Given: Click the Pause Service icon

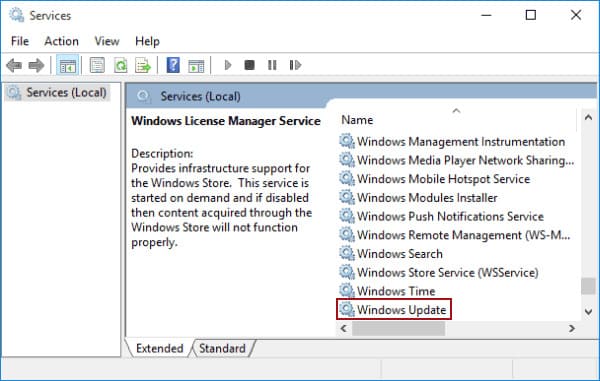Looking at the screenshot, I should [x=272, y=65].
